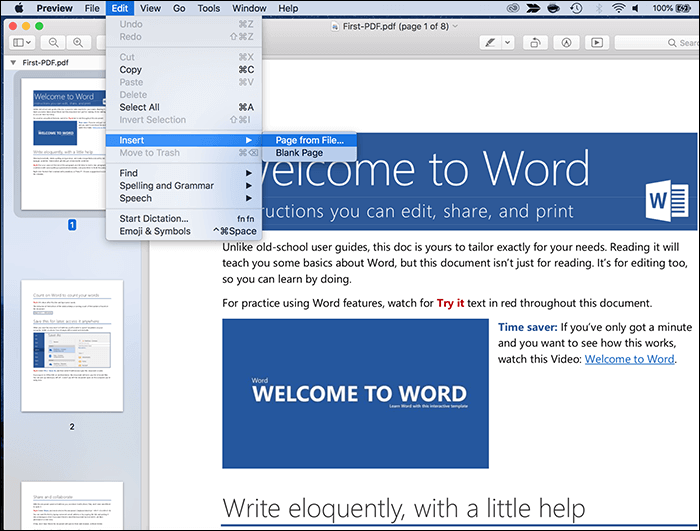Click the rotate page icon
The width and height of the screenshot is (700, 531).
tap(536, 43)
